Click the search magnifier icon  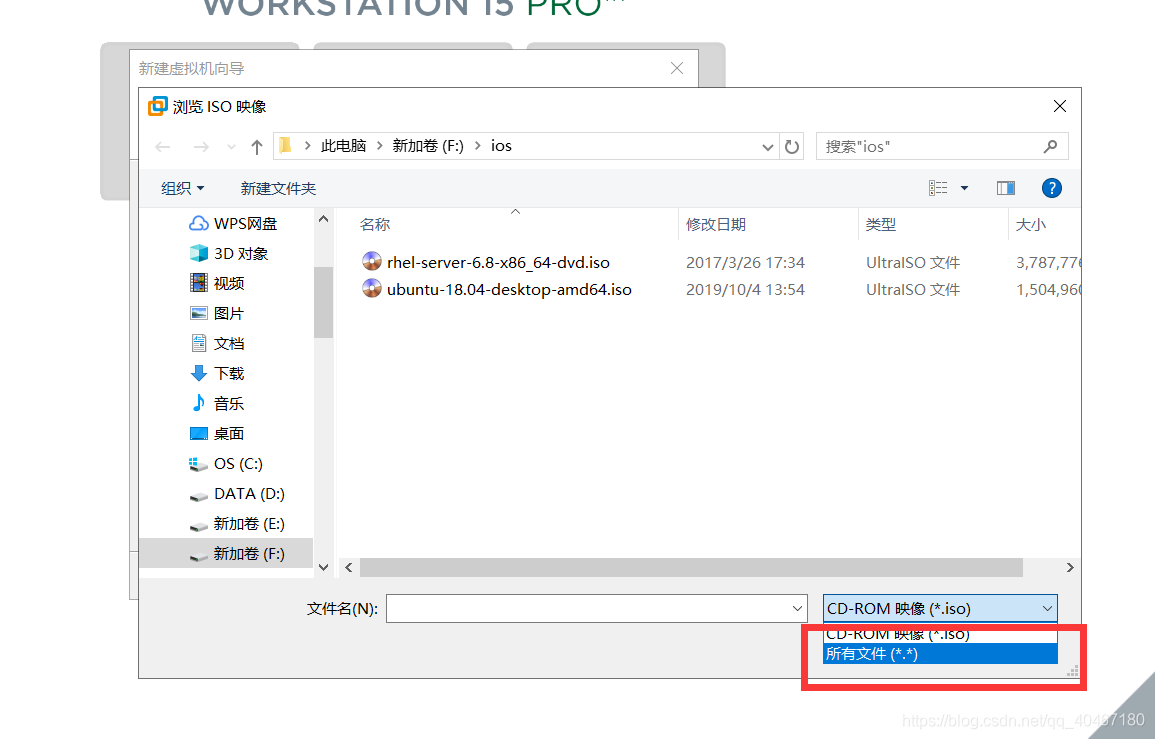[1050, 147]
